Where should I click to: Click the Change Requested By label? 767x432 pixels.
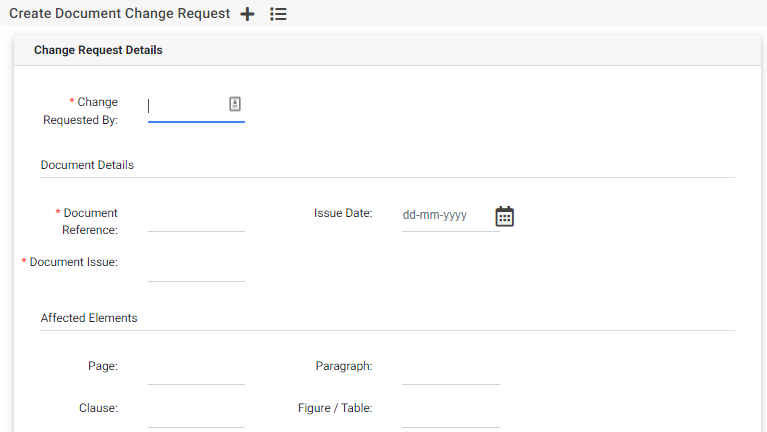82,111
